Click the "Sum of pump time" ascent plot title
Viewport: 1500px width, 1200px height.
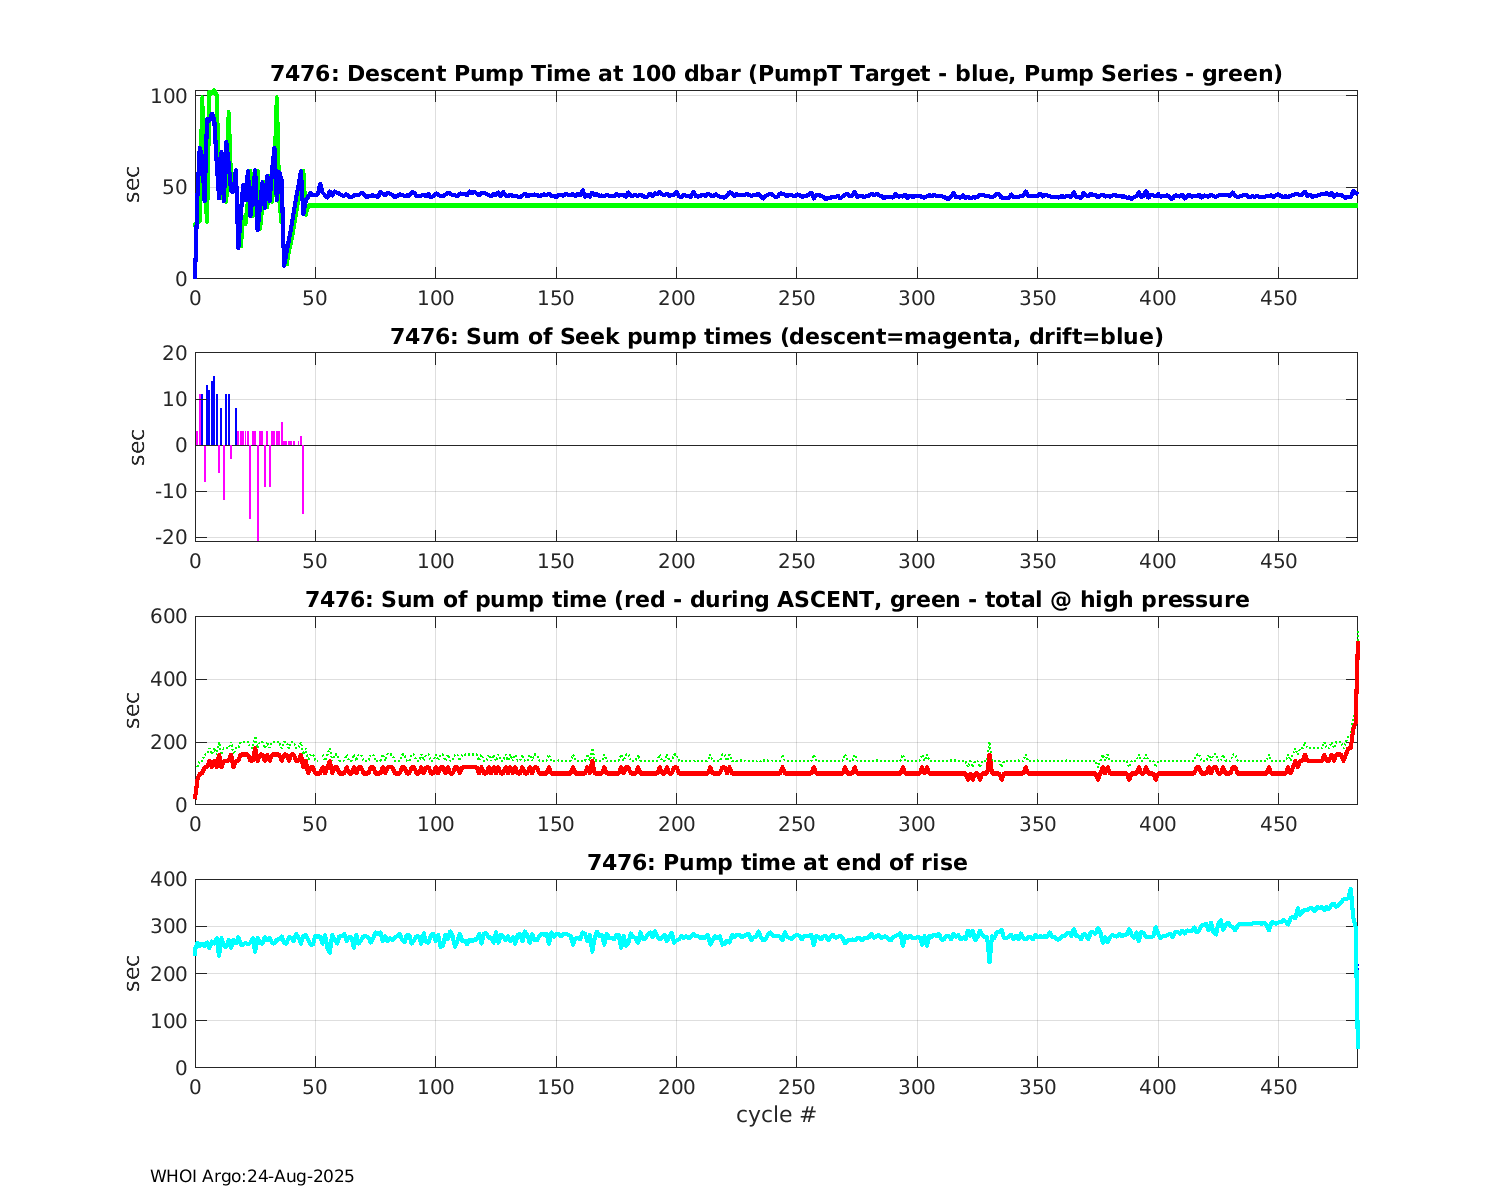[x=776, y=600]
